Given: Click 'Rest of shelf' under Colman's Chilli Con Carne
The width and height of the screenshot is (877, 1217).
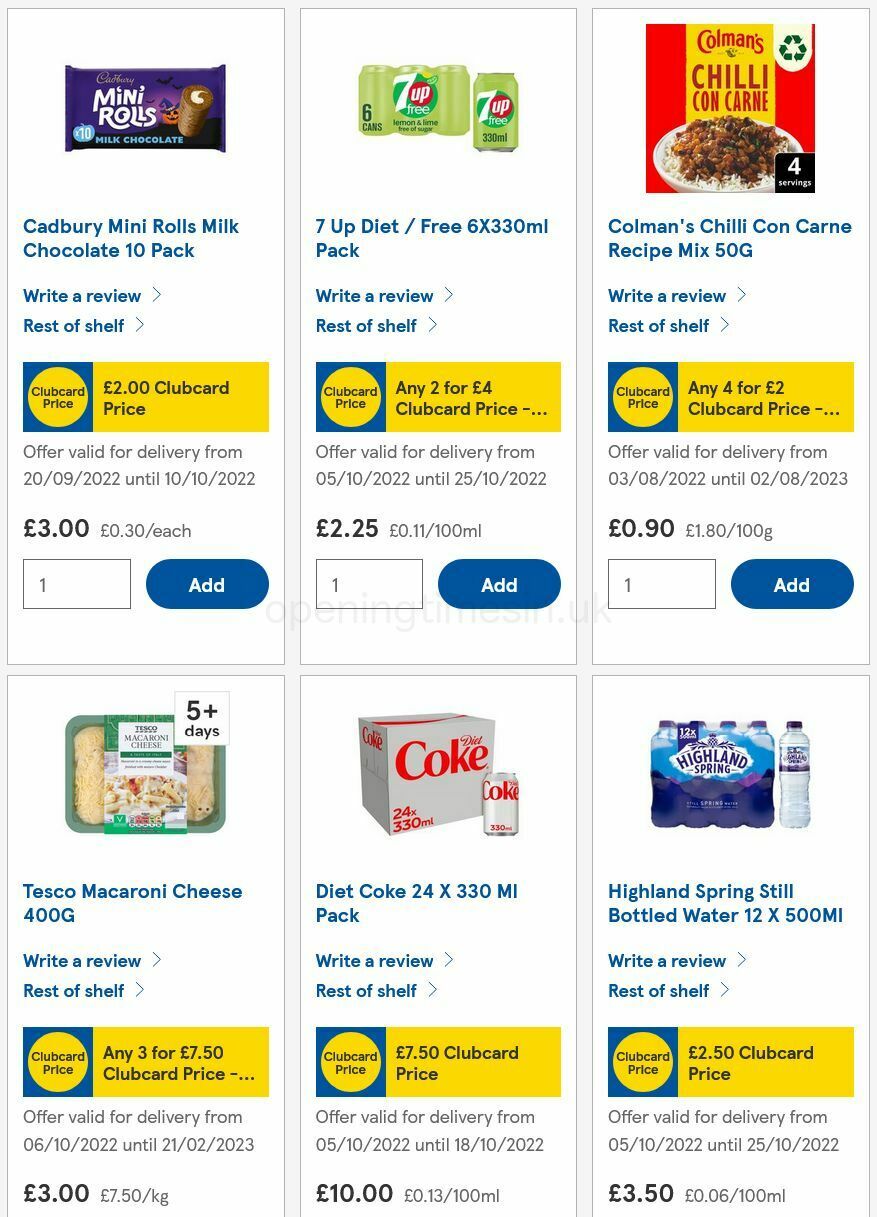Looking at the screenshot, I should [x=658, y=325].
